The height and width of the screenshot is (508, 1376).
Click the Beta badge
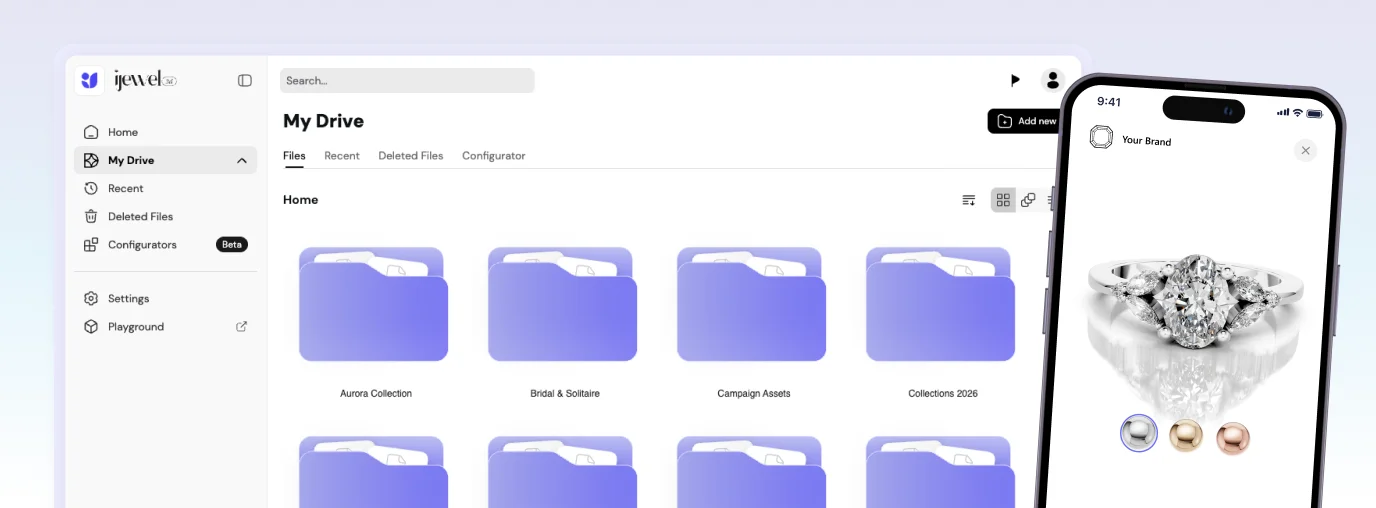[232, 244]
